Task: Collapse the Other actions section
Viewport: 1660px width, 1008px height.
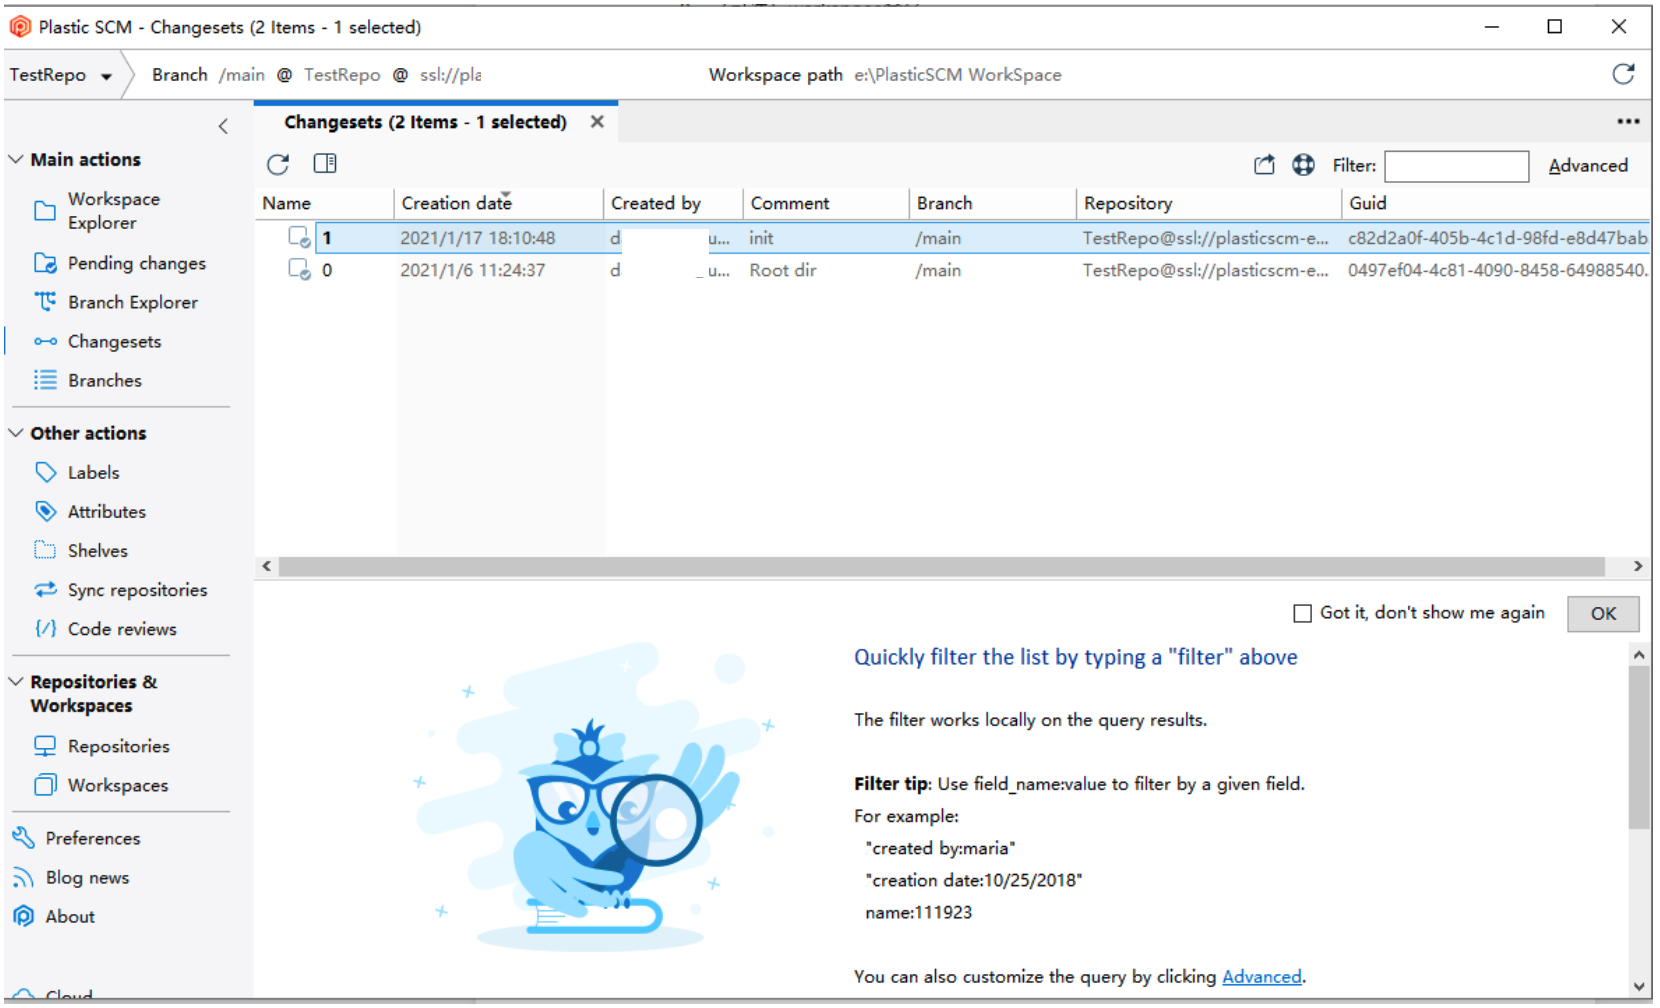Action: (x=16, y=433)
